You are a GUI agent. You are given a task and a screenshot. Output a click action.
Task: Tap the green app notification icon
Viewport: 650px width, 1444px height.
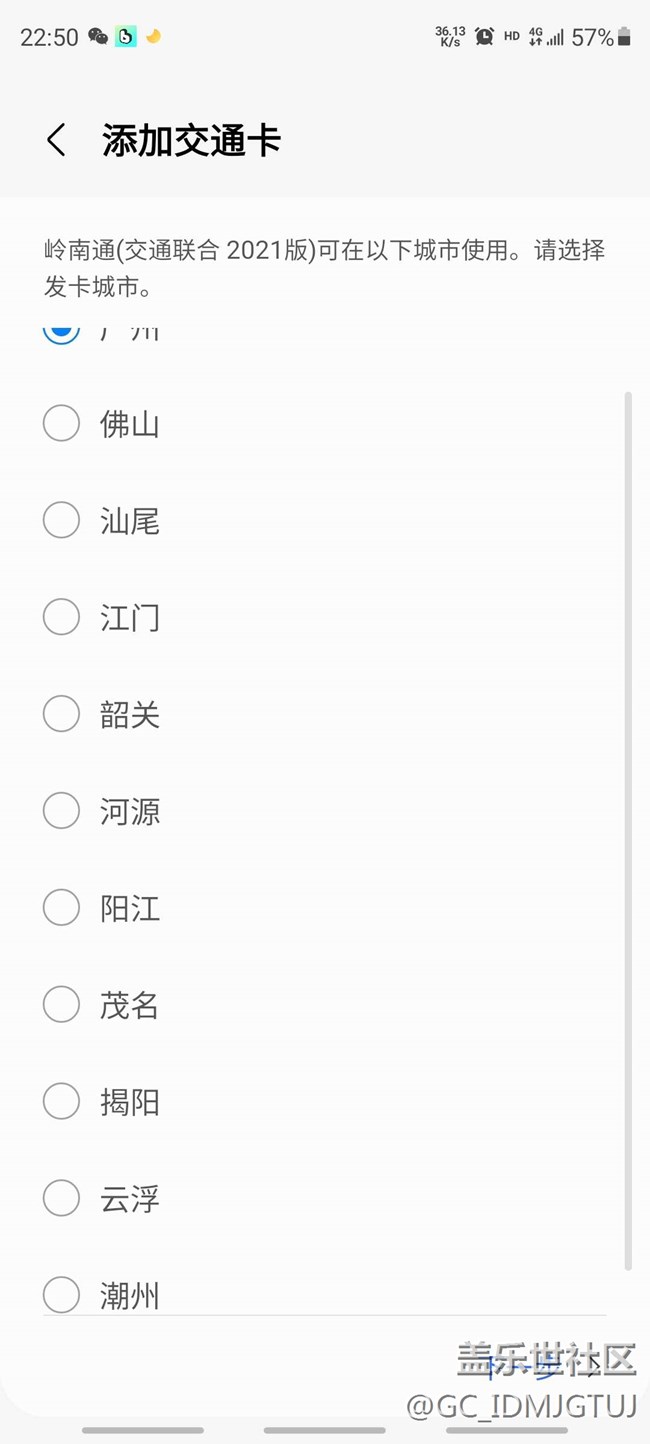pos(126,37)
